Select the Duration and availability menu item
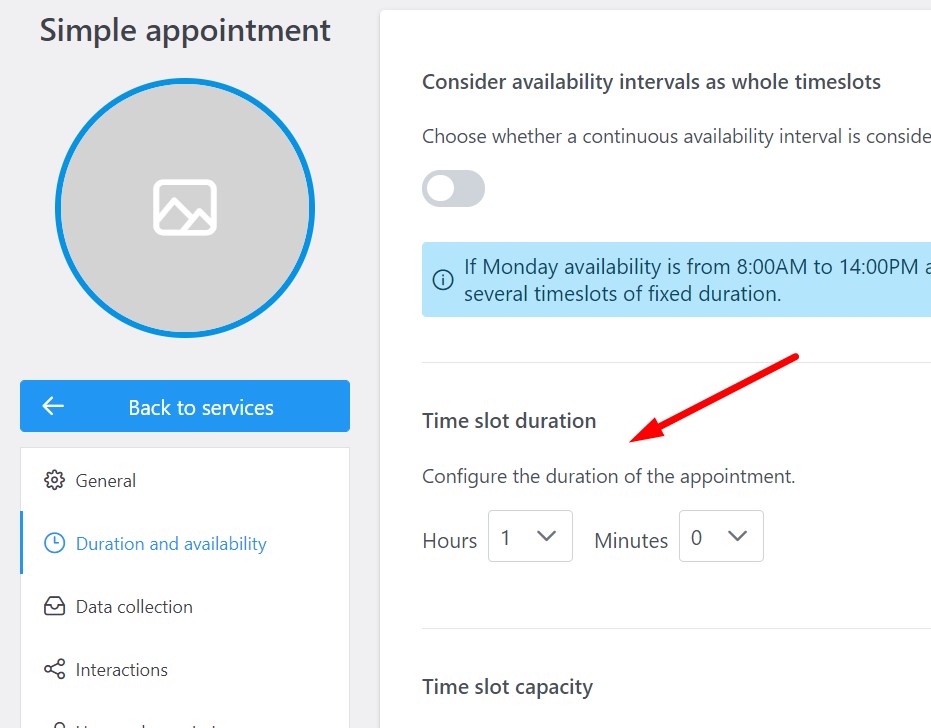931x728 pixels. click(185, 543)
